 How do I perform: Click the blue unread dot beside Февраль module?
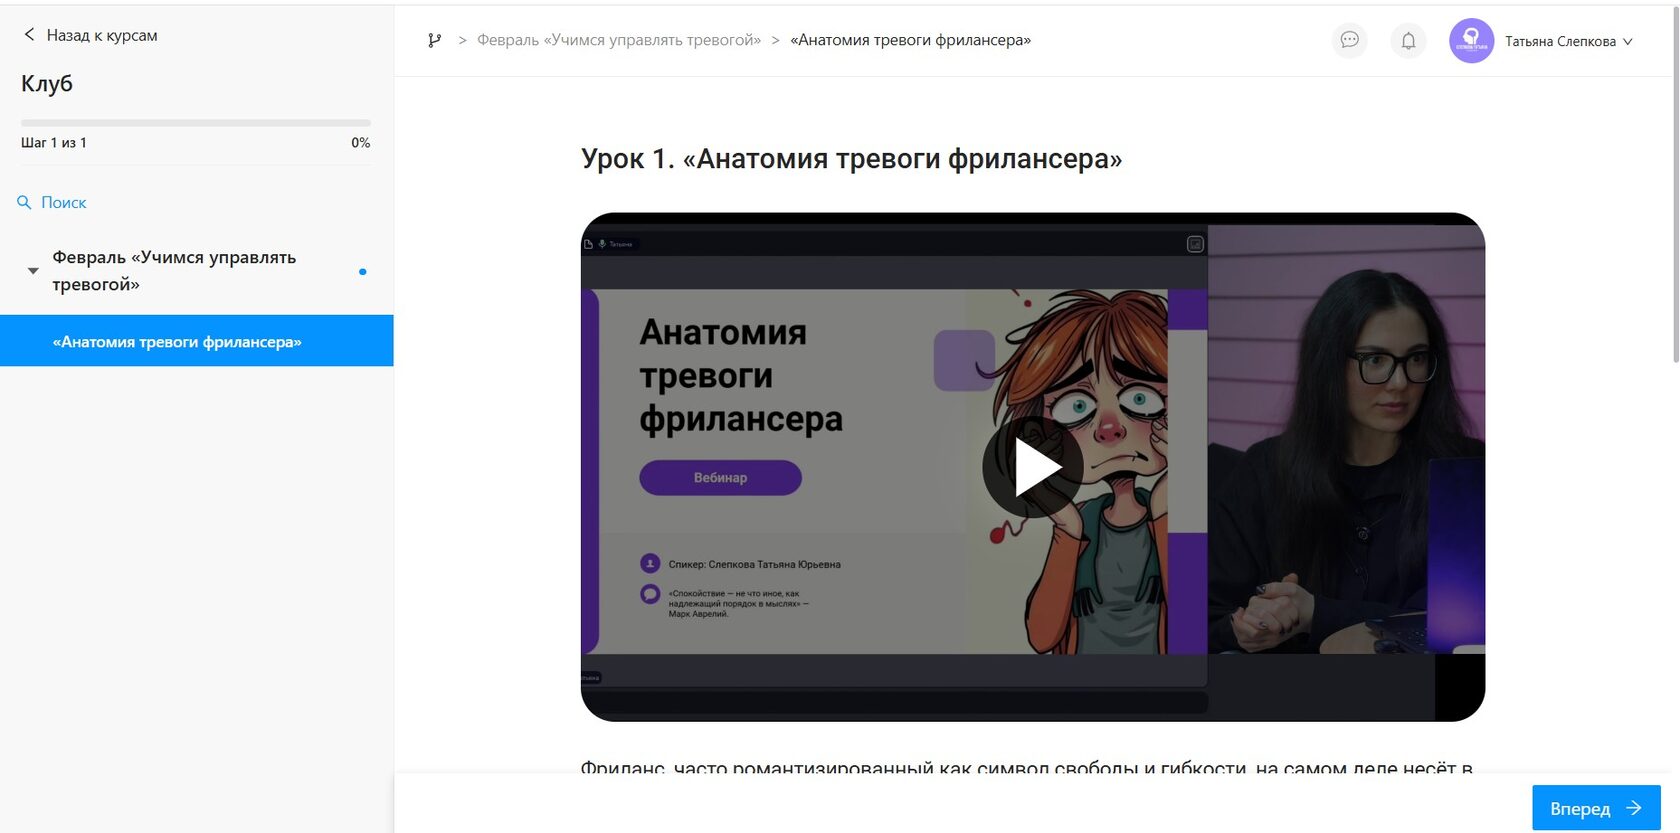click(x=362, y=272)
